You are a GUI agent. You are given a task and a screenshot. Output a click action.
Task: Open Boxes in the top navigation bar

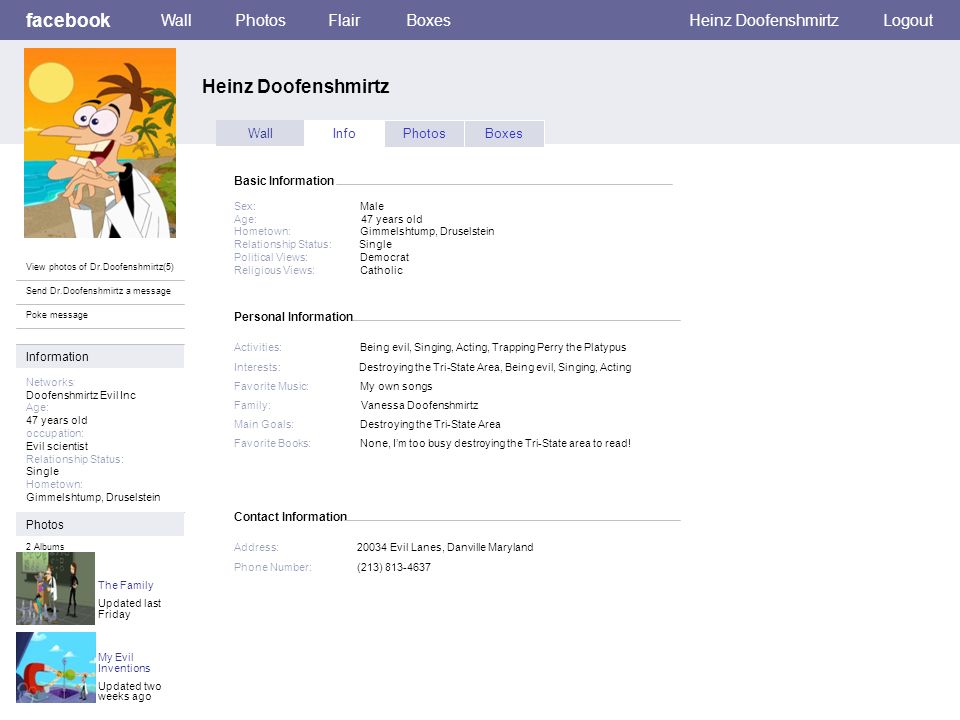point(428,20)
